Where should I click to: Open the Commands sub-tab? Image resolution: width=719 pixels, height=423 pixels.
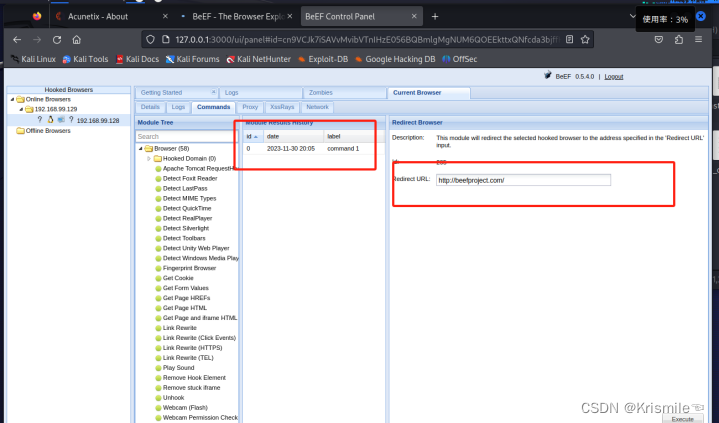pos(213,107)
